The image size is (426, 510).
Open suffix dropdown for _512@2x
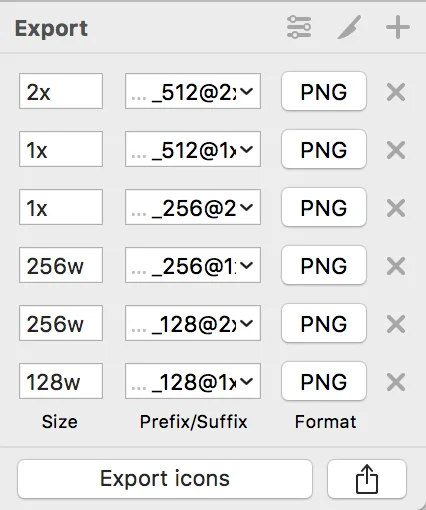(x=247, y=91)
